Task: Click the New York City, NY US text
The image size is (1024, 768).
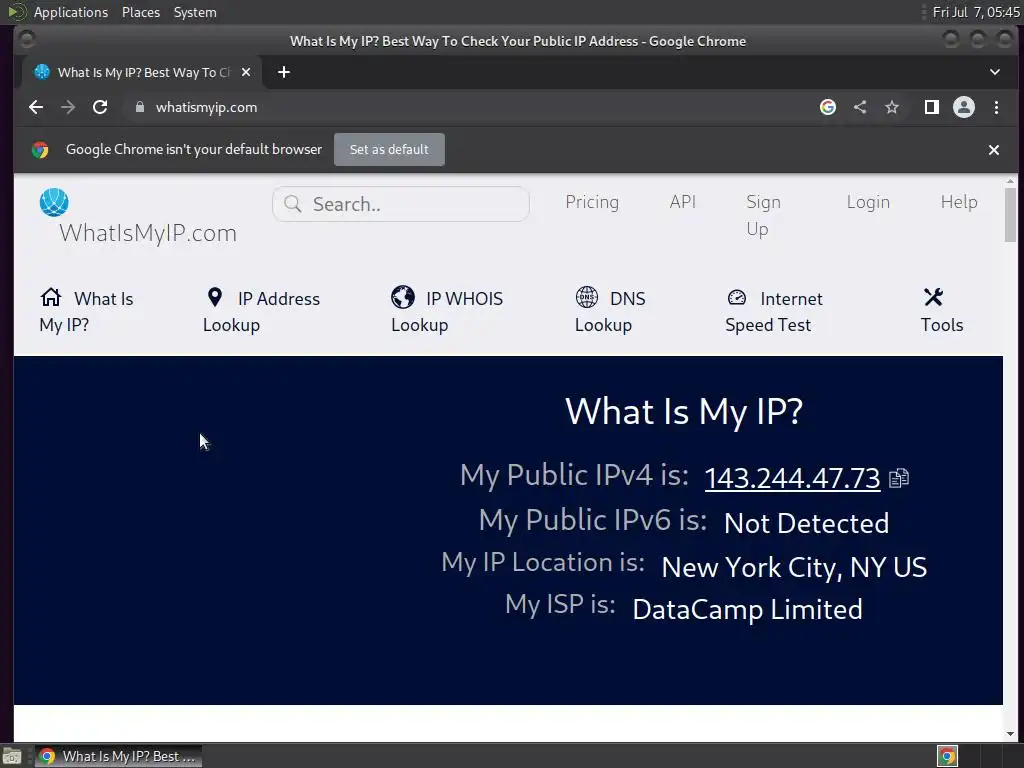Action: (x=794, y=567)
